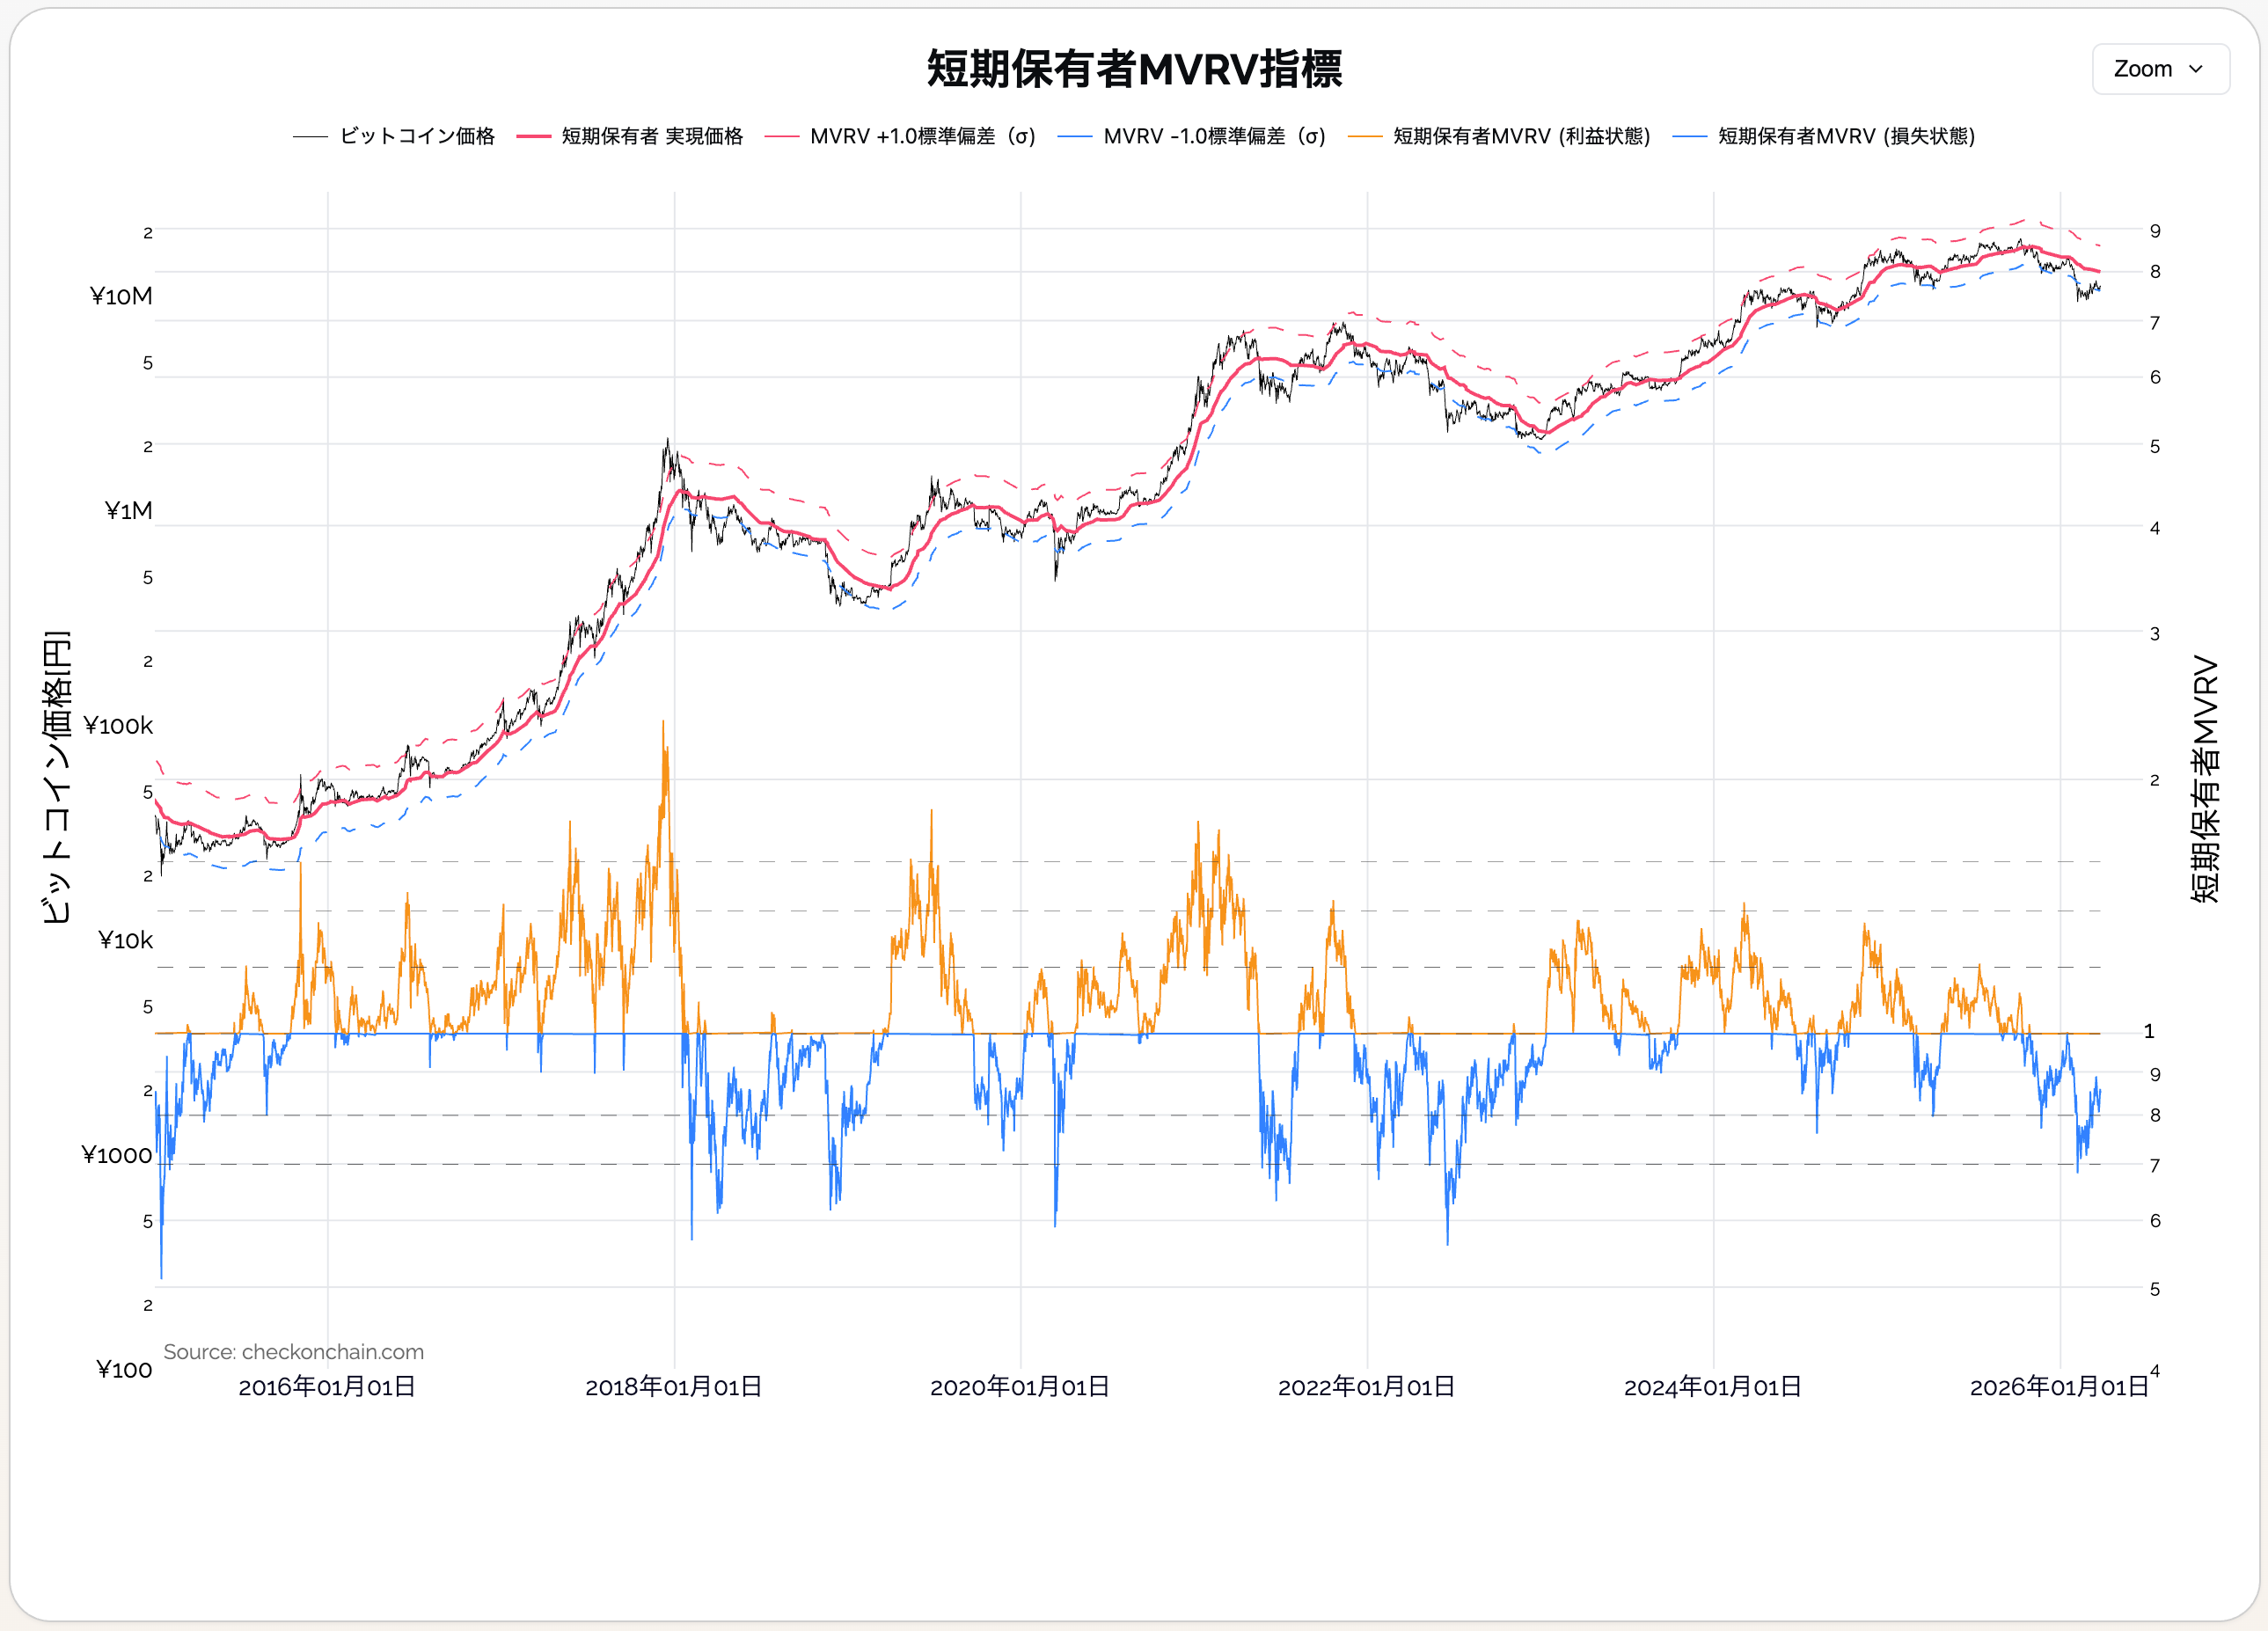Click the ¥1M left axis tick label

(x=128, y=510)
